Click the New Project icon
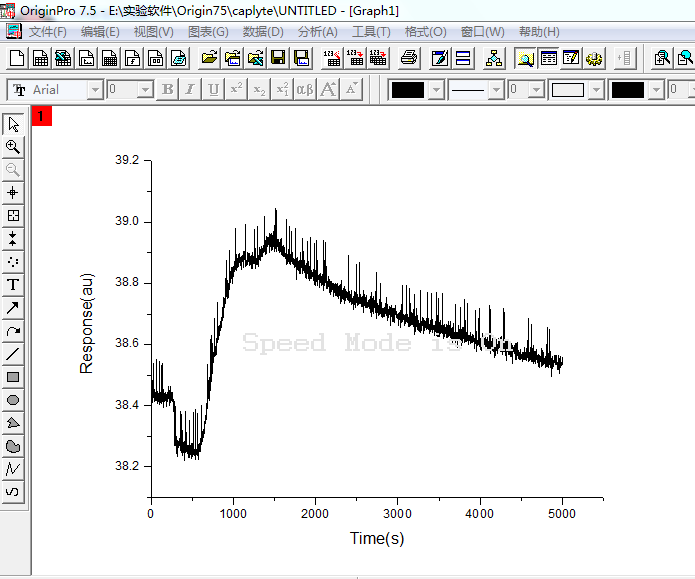 [x=17, y=58]
